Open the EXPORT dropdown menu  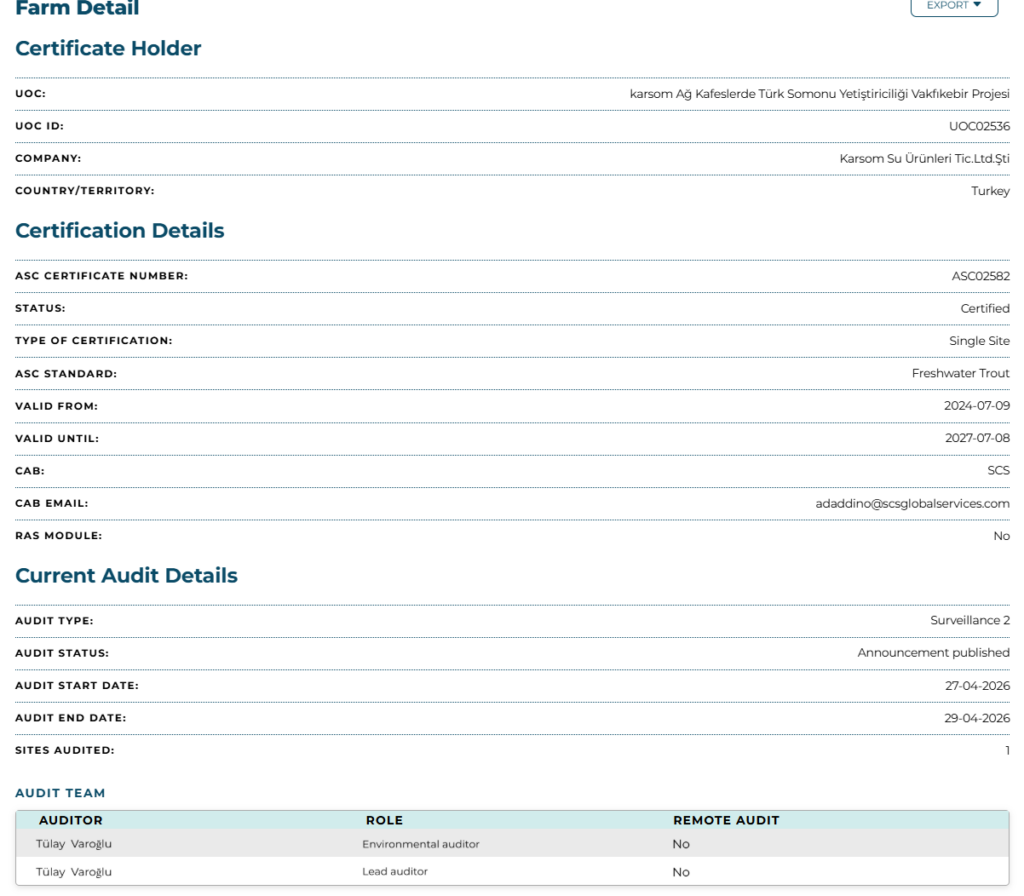(x=953, y=6)
